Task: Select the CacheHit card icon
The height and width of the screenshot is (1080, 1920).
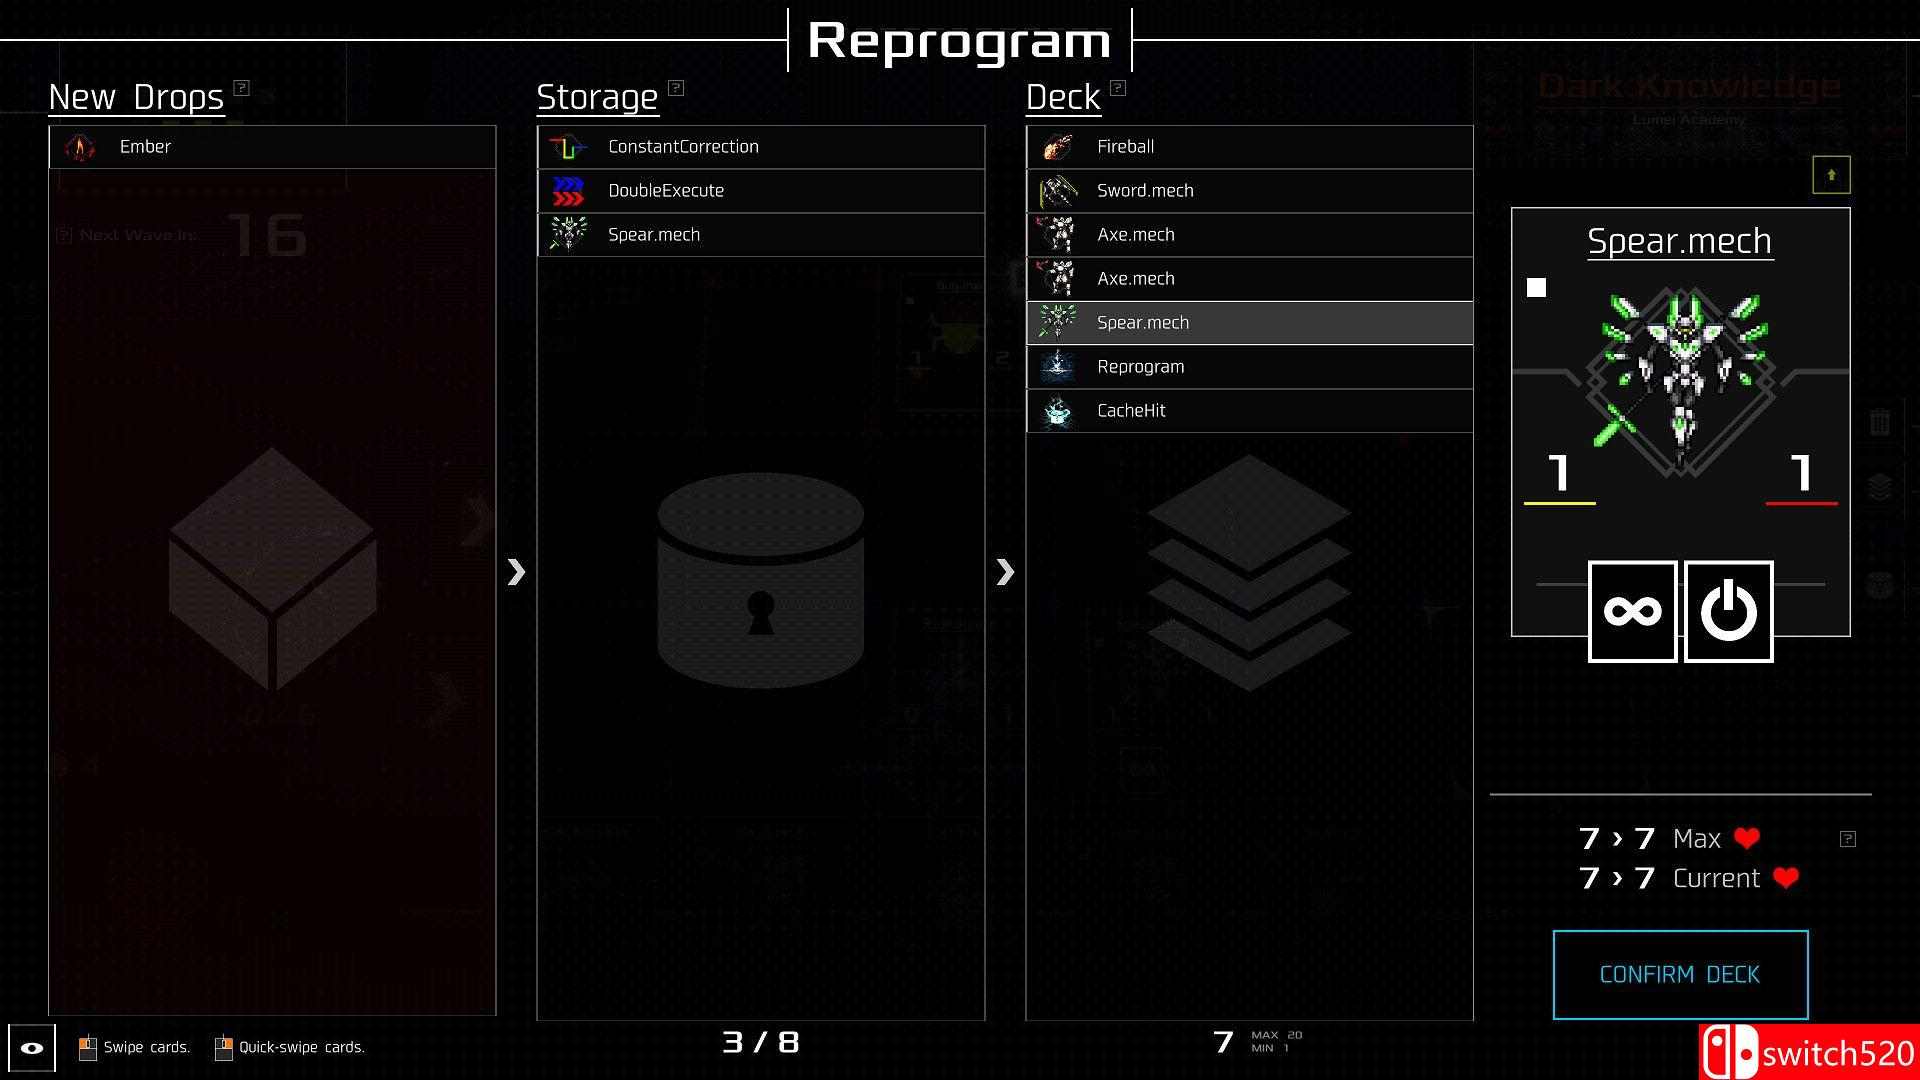Action: 1060,410
